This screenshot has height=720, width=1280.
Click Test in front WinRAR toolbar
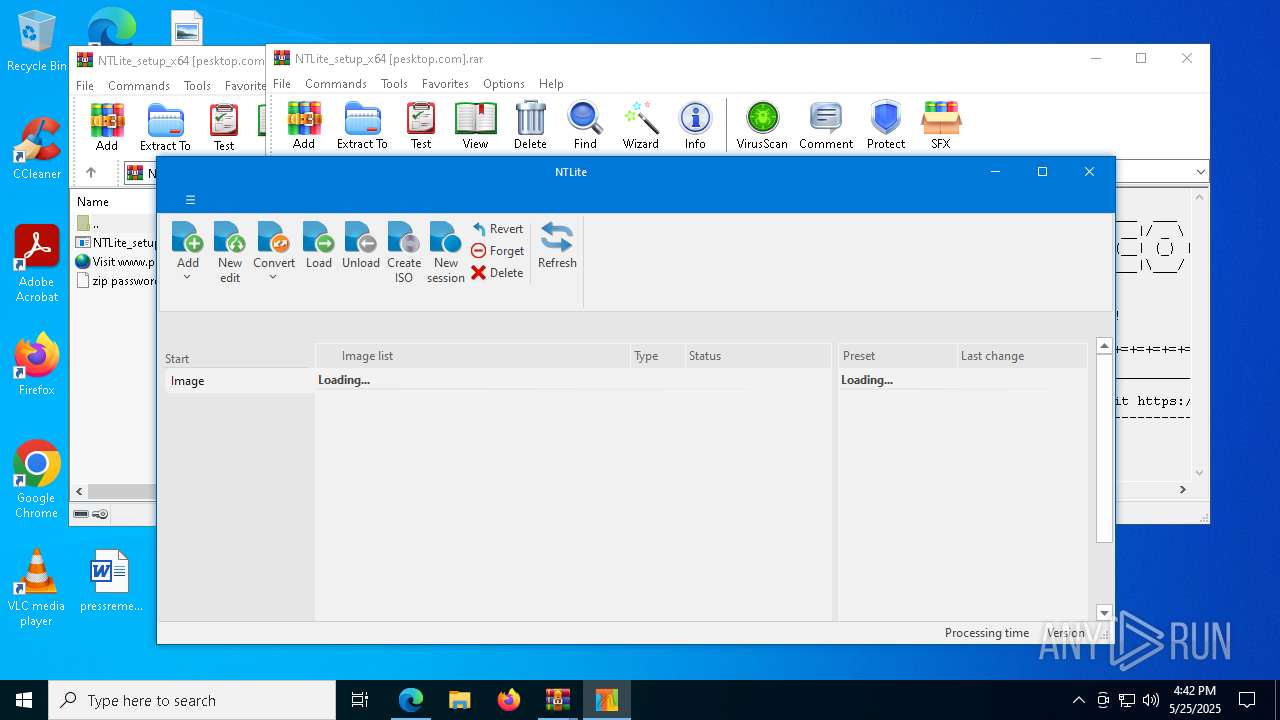(x=421, y=125)
